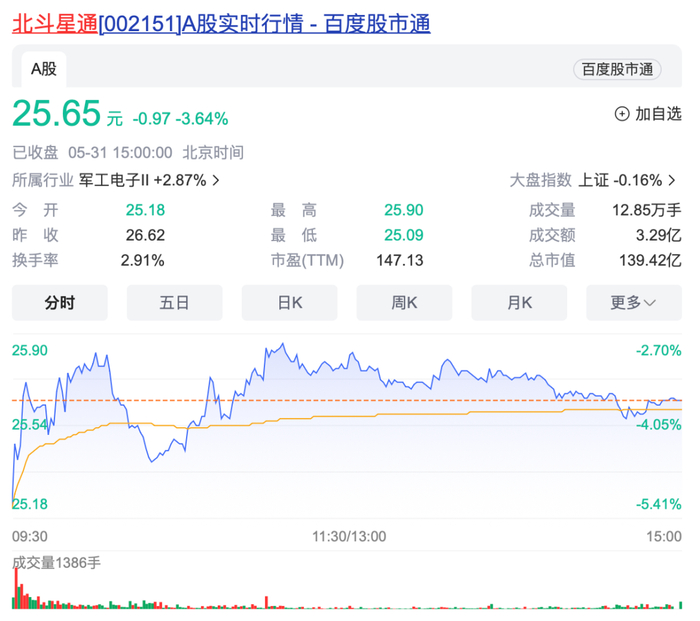700x621 pixels.
Task: Expand the 大盘指数 chevron arrow
Action: pos(672,180)
